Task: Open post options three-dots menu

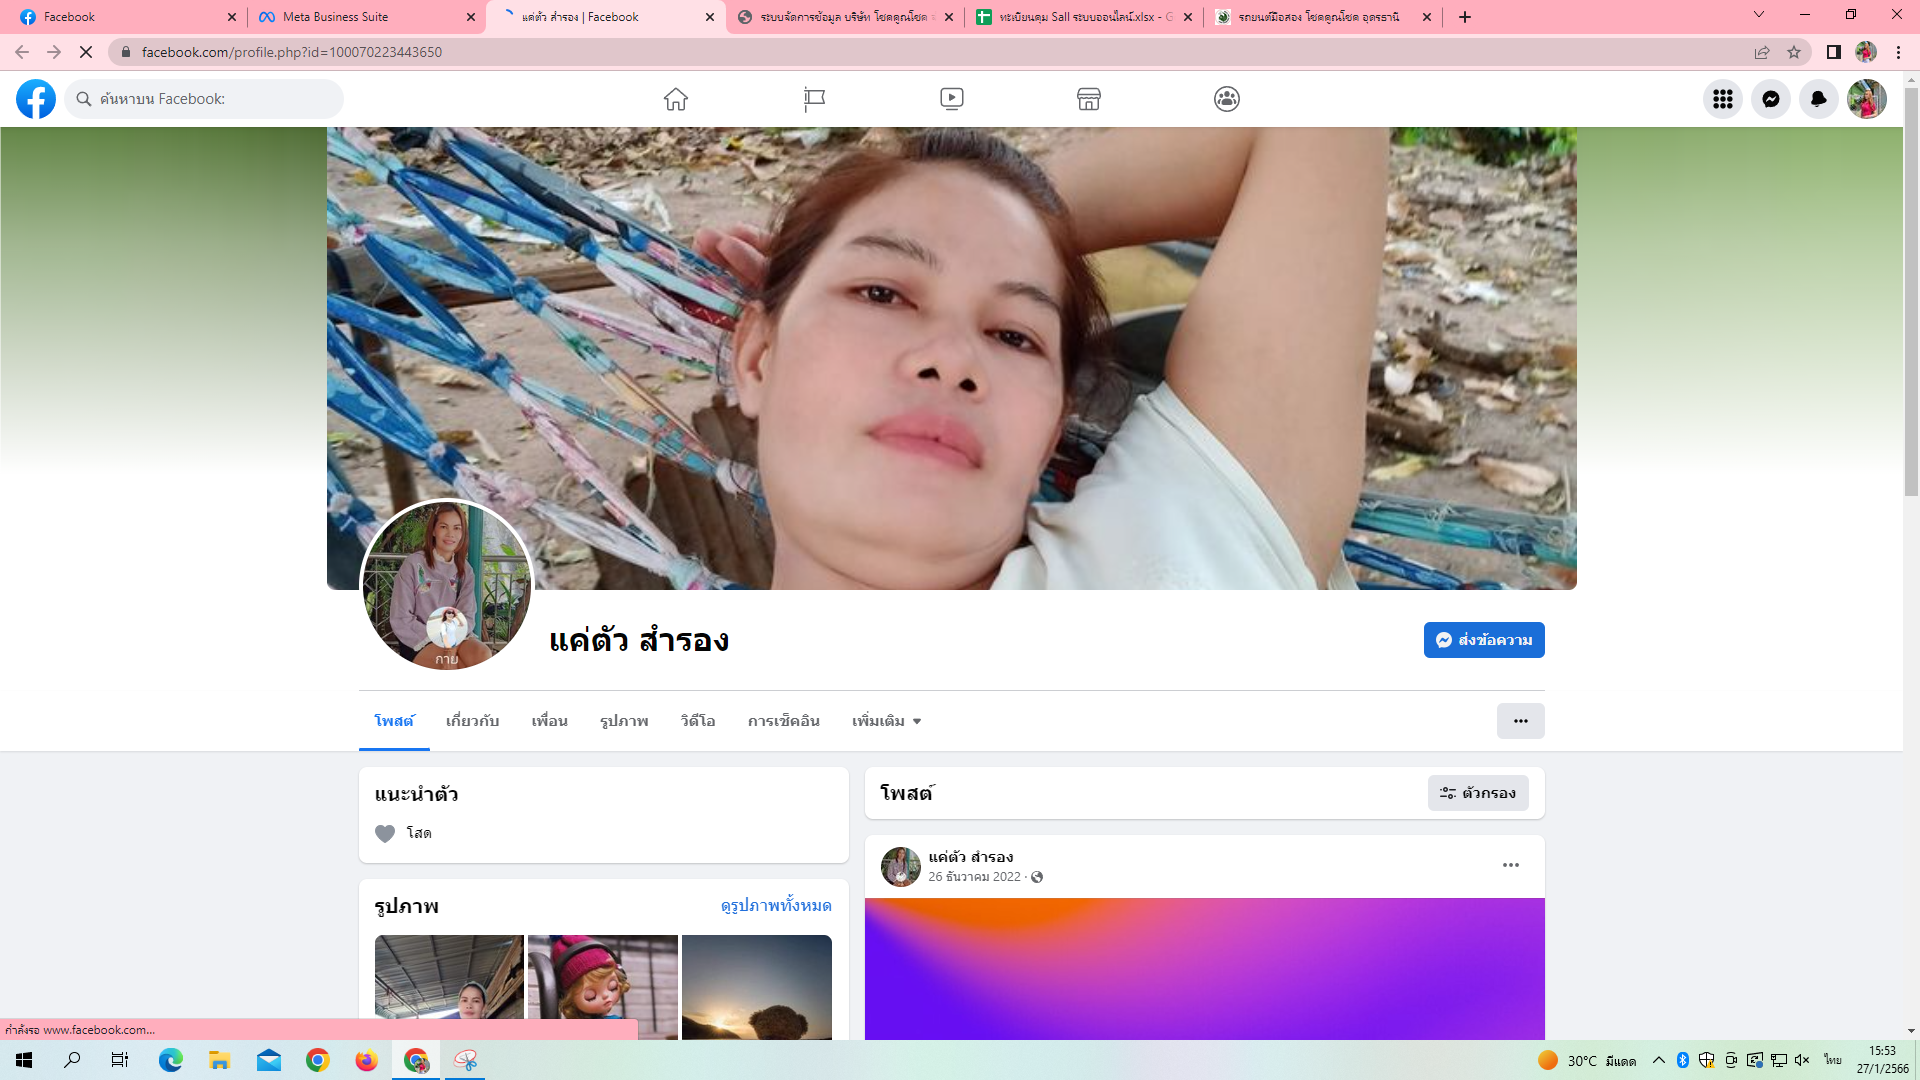Action: tap(1510, 865)
